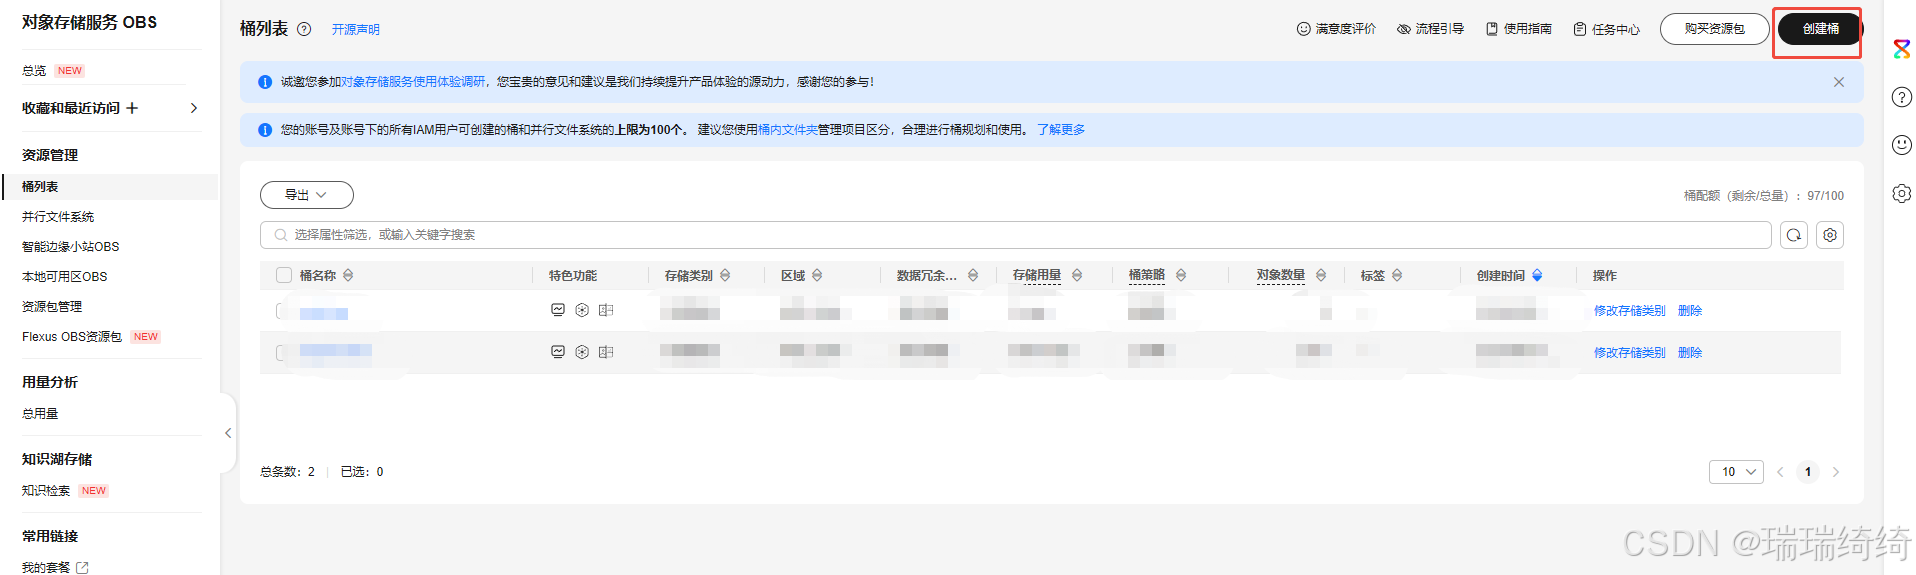Open 桶内文件夹 link in quota notice

787,130
